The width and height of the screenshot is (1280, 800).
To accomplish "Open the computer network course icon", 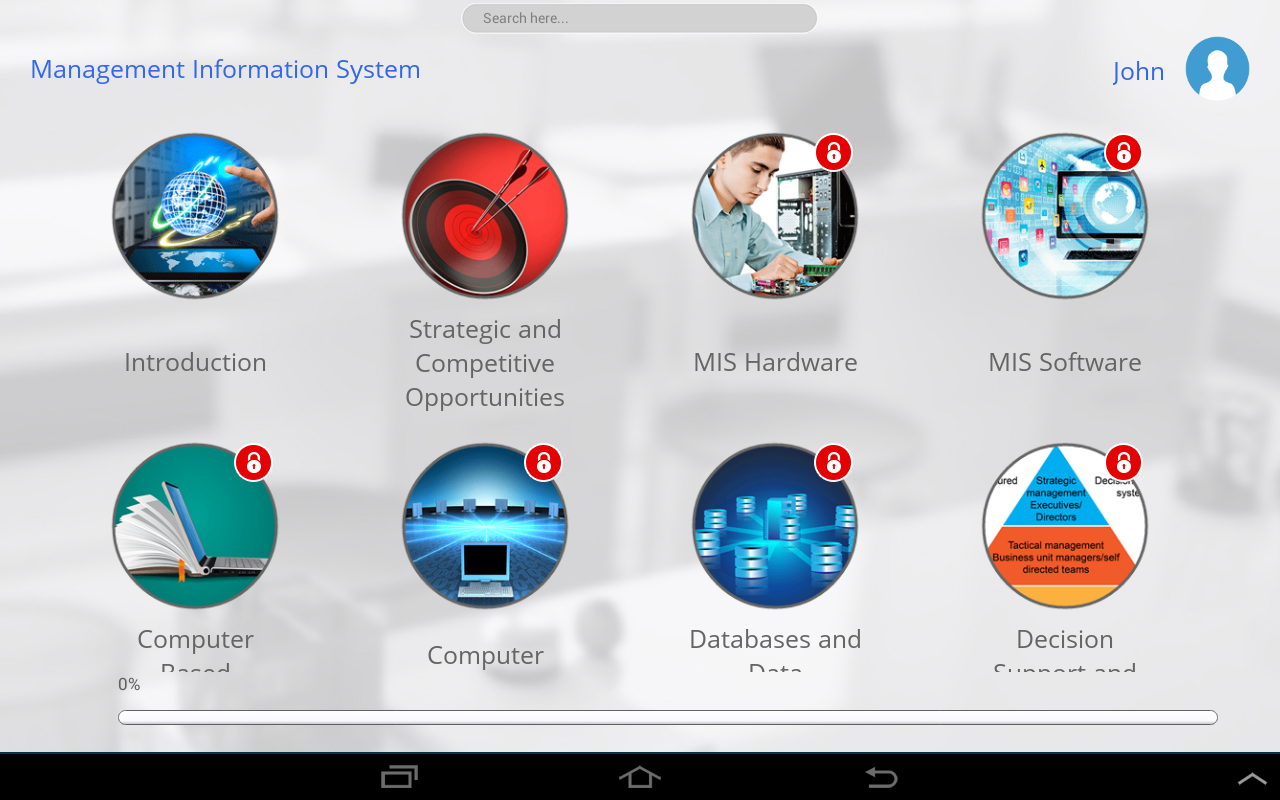I will tap(485, 526).
